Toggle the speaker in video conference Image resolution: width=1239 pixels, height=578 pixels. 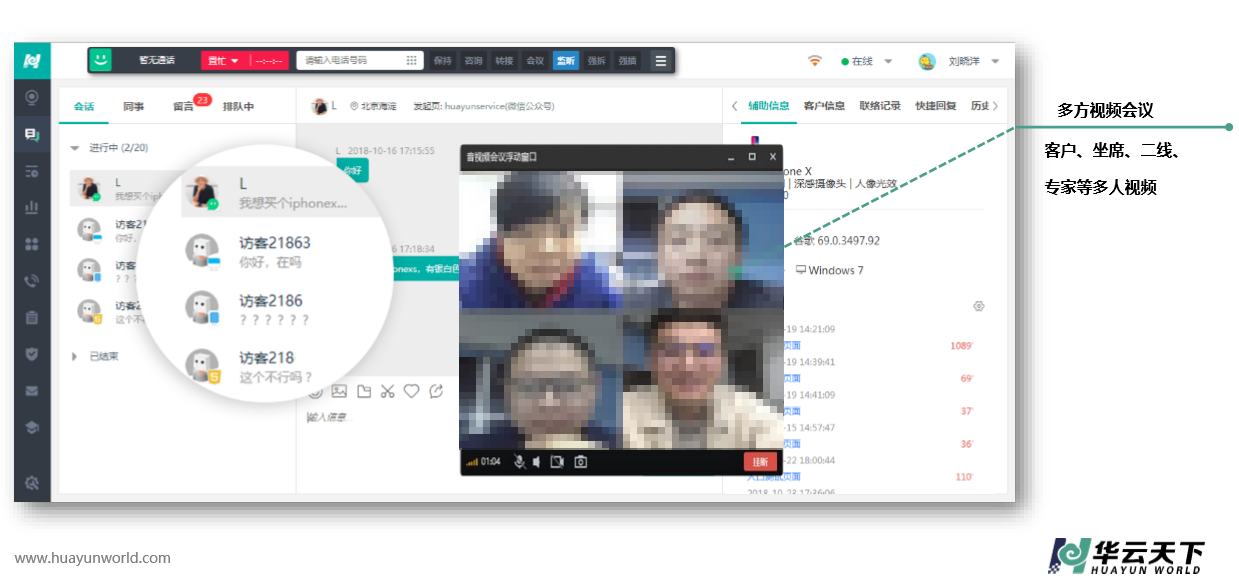point(537,462)
